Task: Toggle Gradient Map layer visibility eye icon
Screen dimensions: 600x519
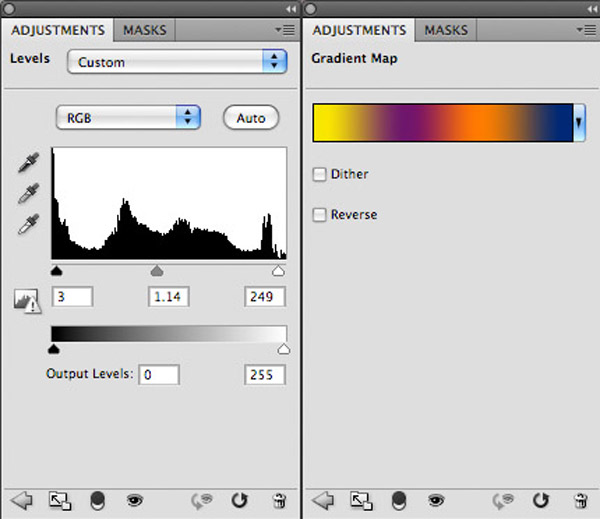Action: [x=436, y=500]
